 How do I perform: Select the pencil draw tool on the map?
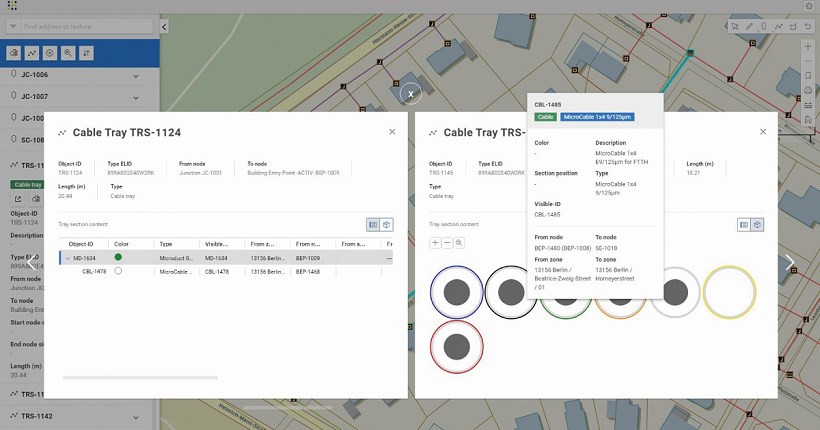749,26
